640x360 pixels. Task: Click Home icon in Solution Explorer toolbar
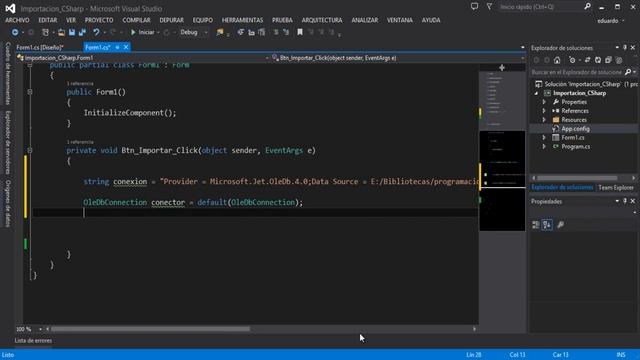pyautogui.click(x=557, y=60)
